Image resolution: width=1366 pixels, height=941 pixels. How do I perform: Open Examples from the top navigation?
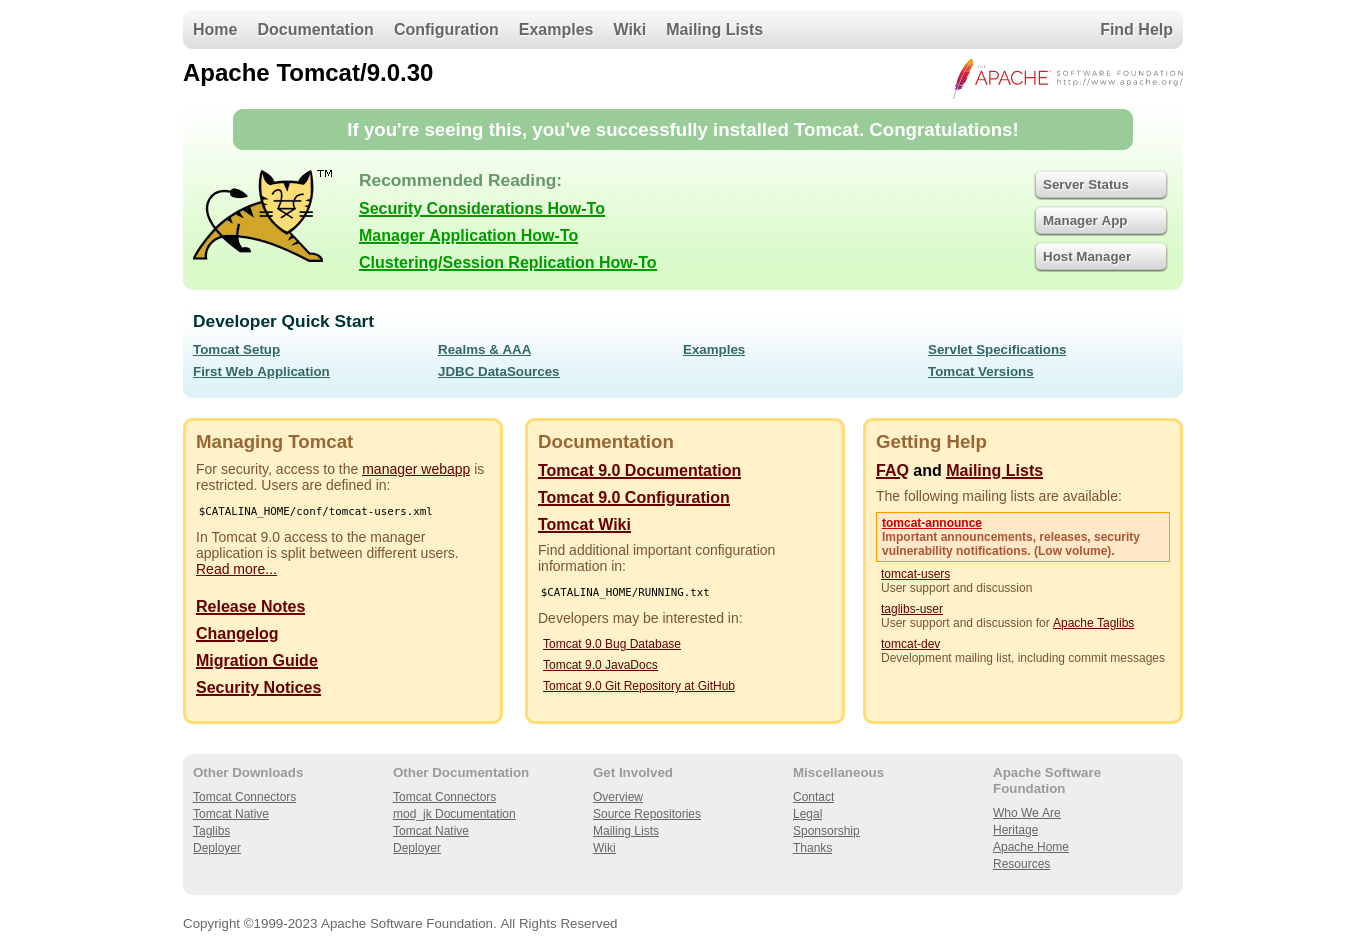tap(556, 30)
